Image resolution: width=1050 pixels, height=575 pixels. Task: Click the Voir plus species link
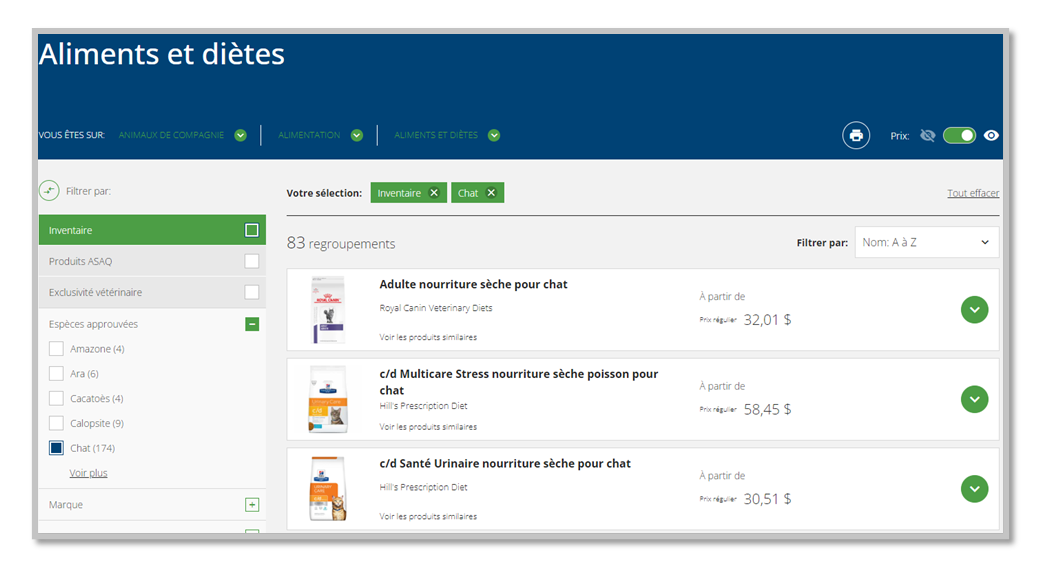tap(88, 473)
